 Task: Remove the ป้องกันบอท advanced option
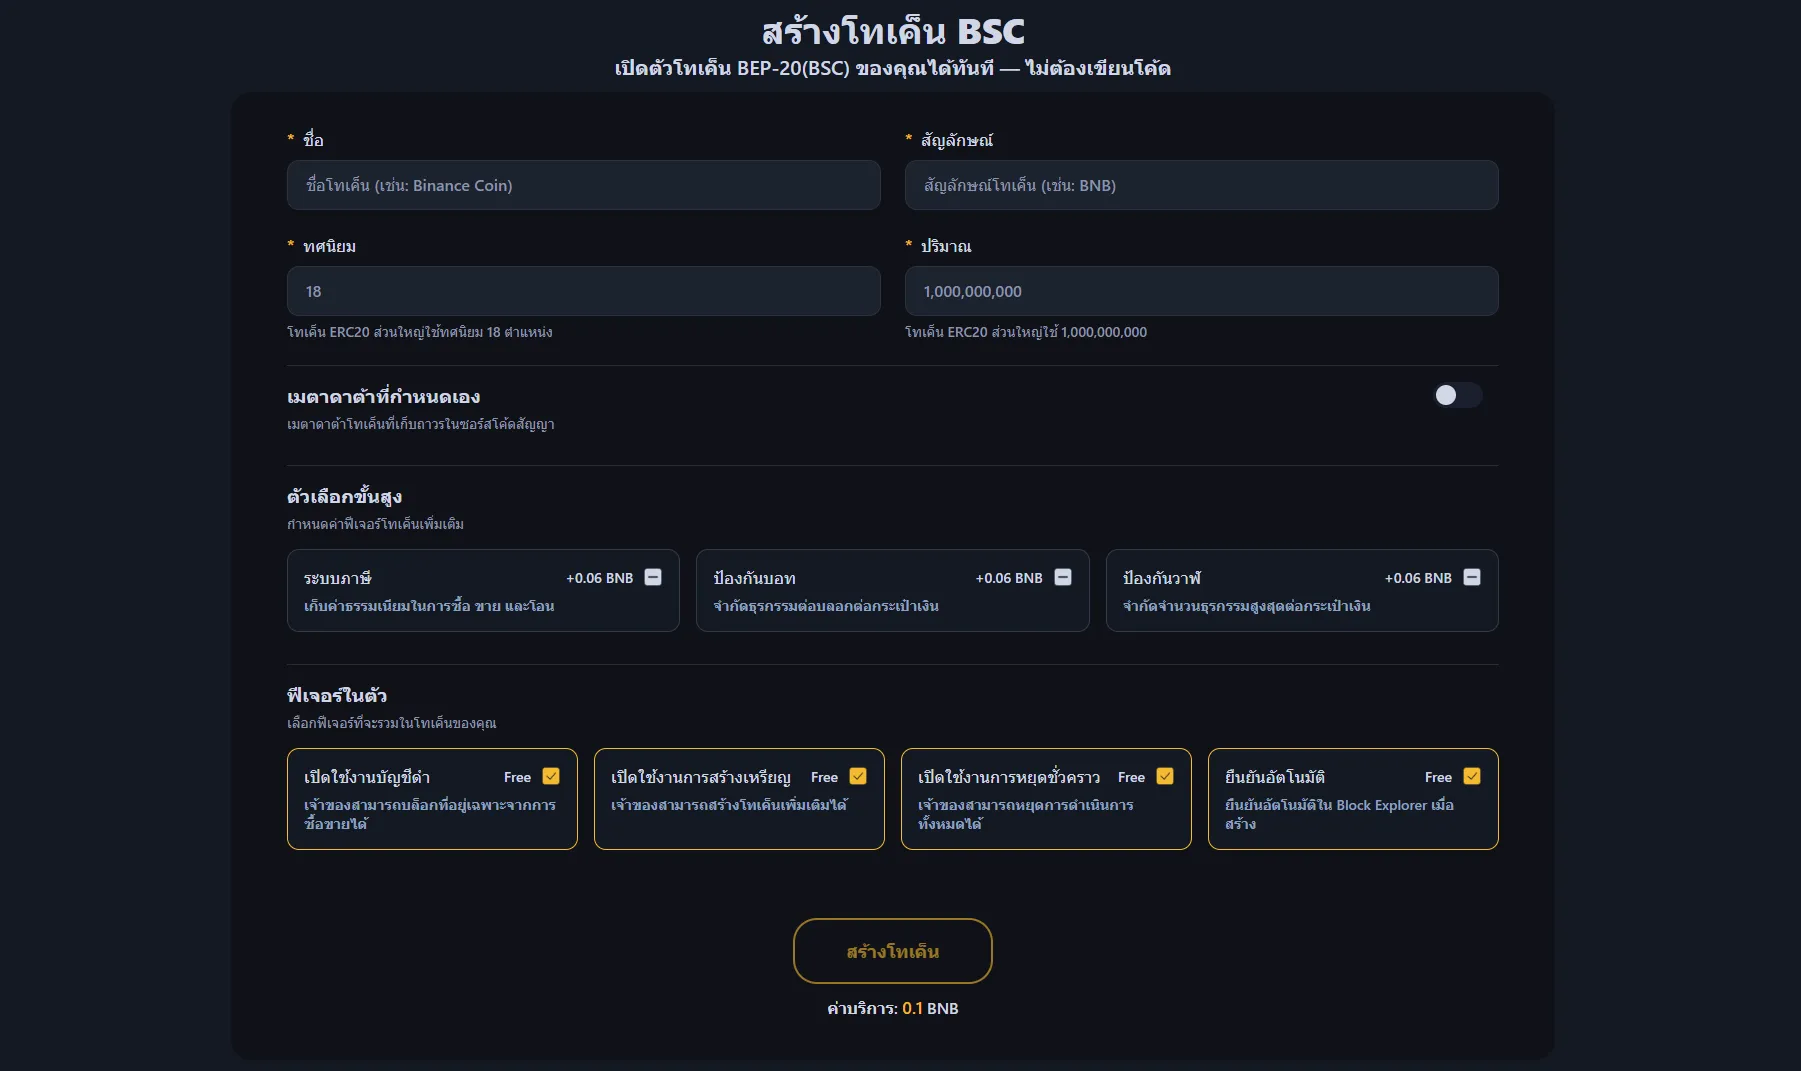coord(1063,577)
